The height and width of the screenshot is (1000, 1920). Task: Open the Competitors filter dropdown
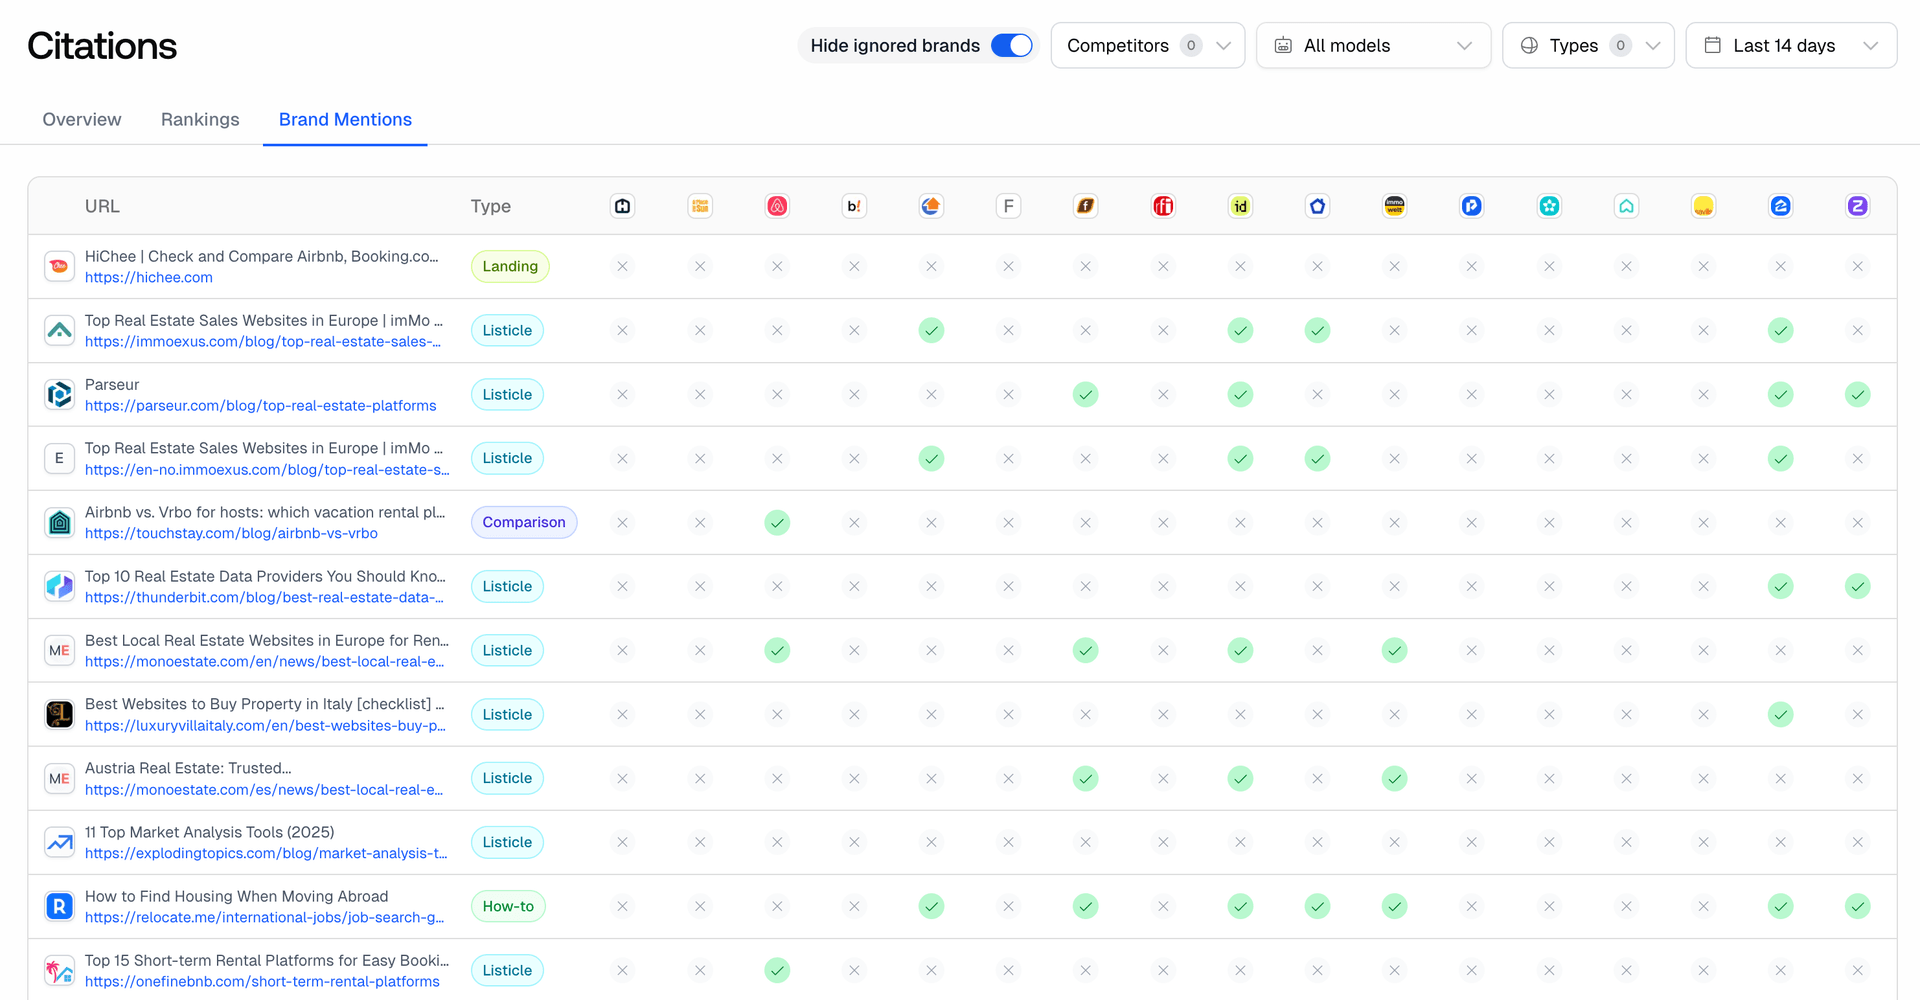(1147, 45)
